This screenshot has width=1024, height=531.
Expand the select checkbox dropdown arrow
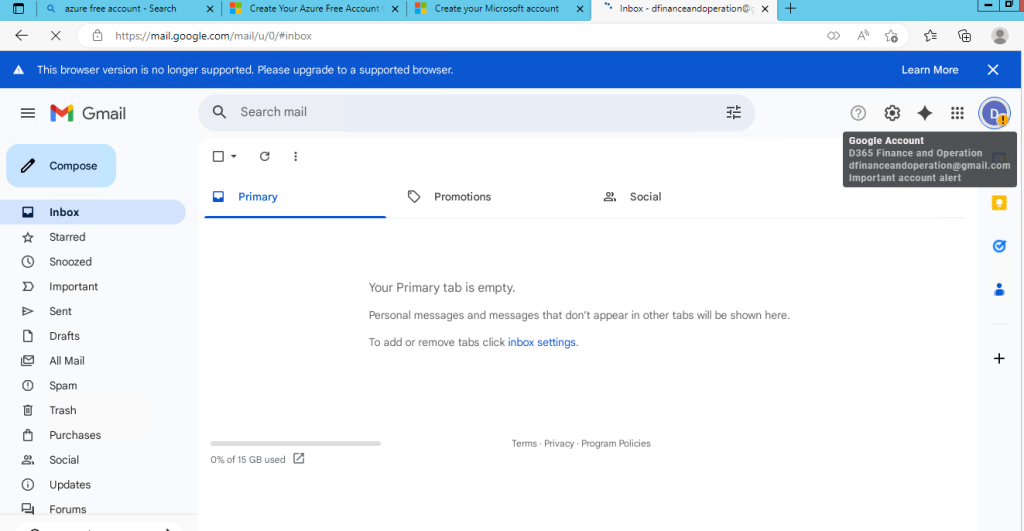234,156
